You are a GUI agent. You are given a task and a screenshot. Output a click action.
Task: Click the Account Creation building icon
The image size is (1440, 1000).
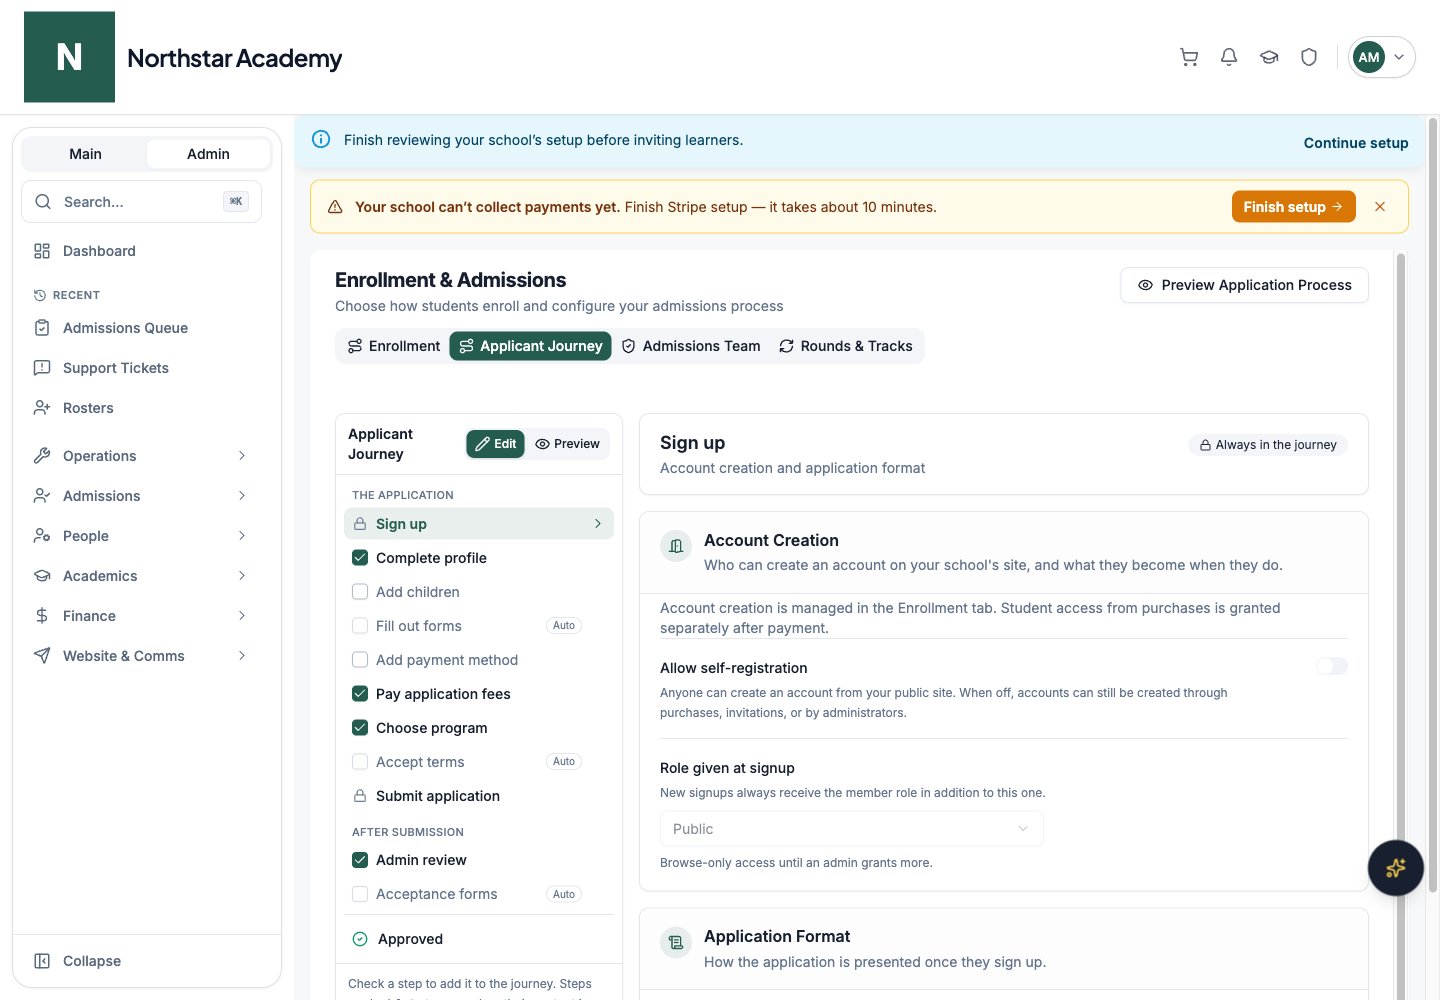tap(676, 546)
